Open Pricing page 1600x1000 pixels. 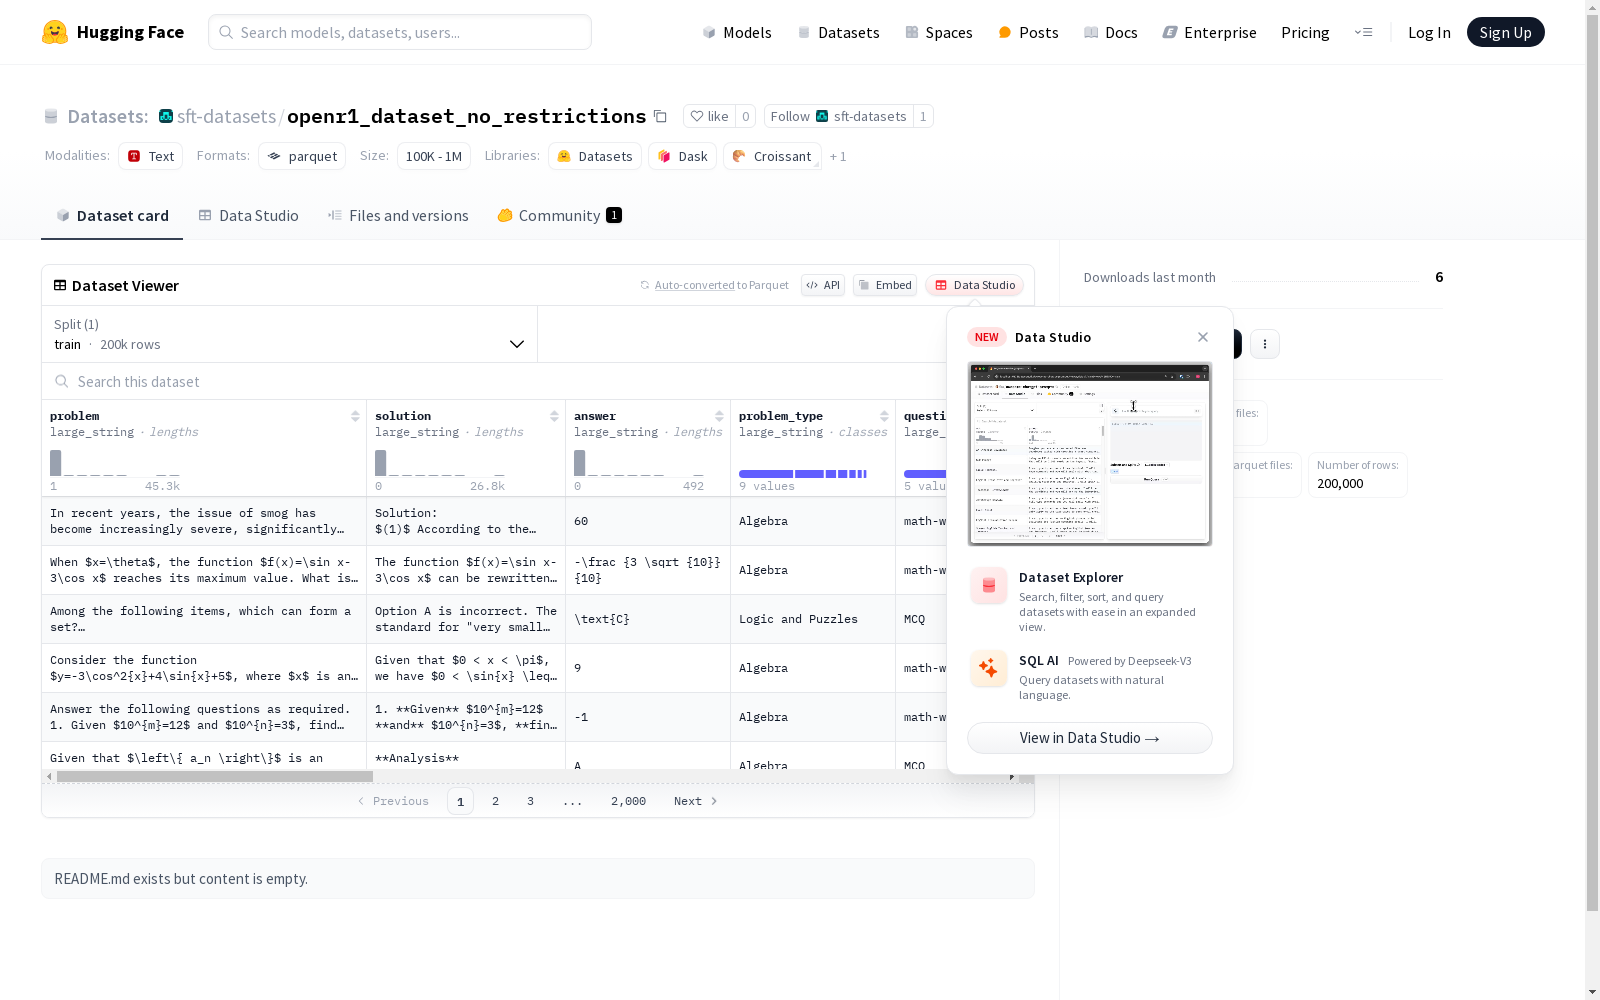coord(1305,32)
